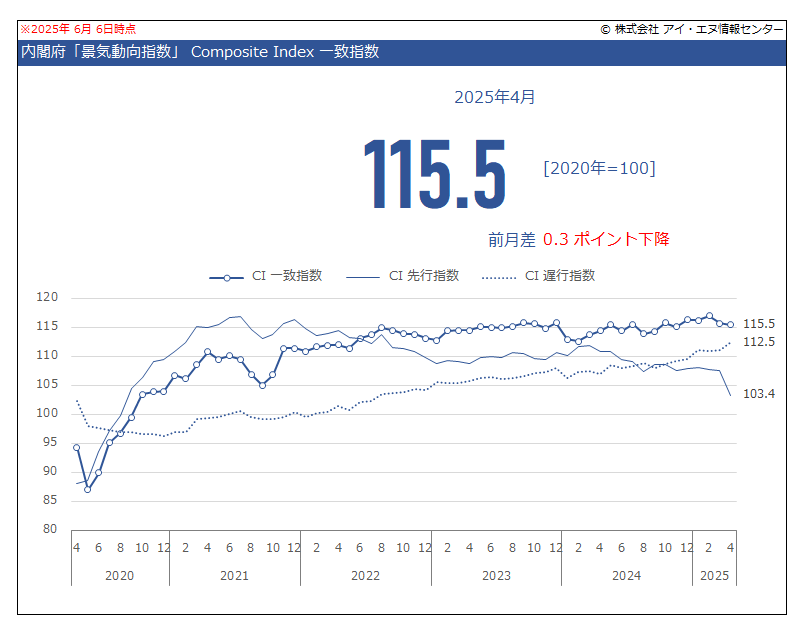Click the [2020年=100] base note

click(599, 168)
